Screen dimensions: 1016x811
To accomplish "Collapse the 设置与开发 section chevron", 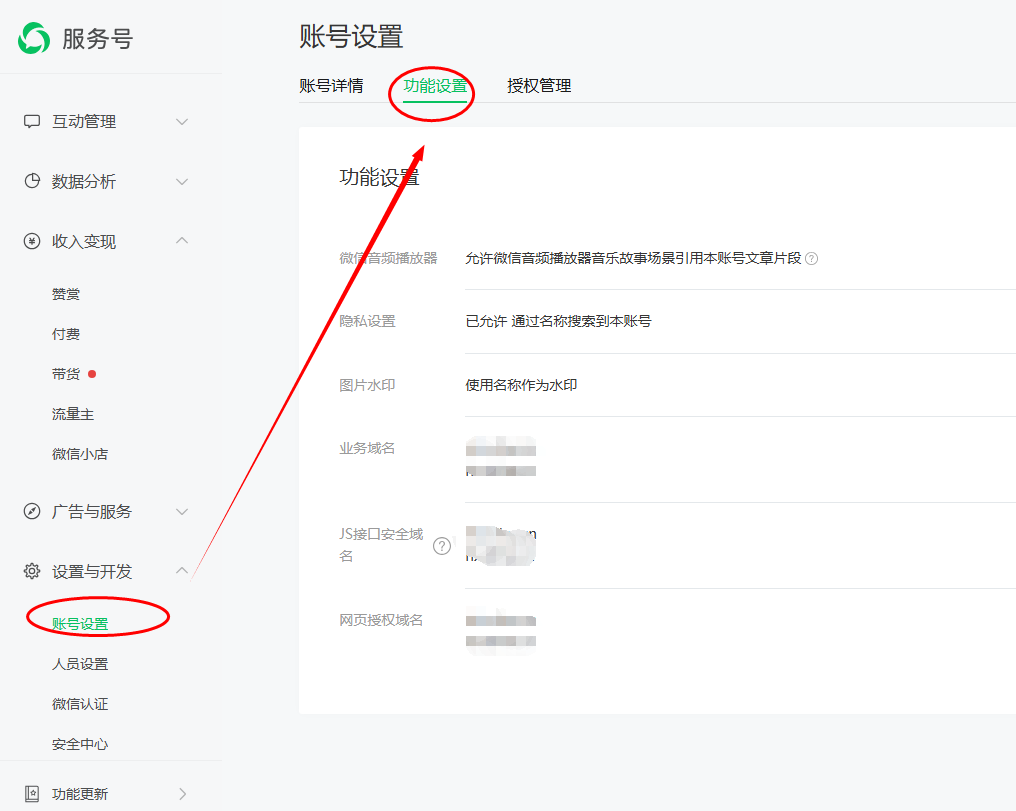I will click(x=182, y=570).
